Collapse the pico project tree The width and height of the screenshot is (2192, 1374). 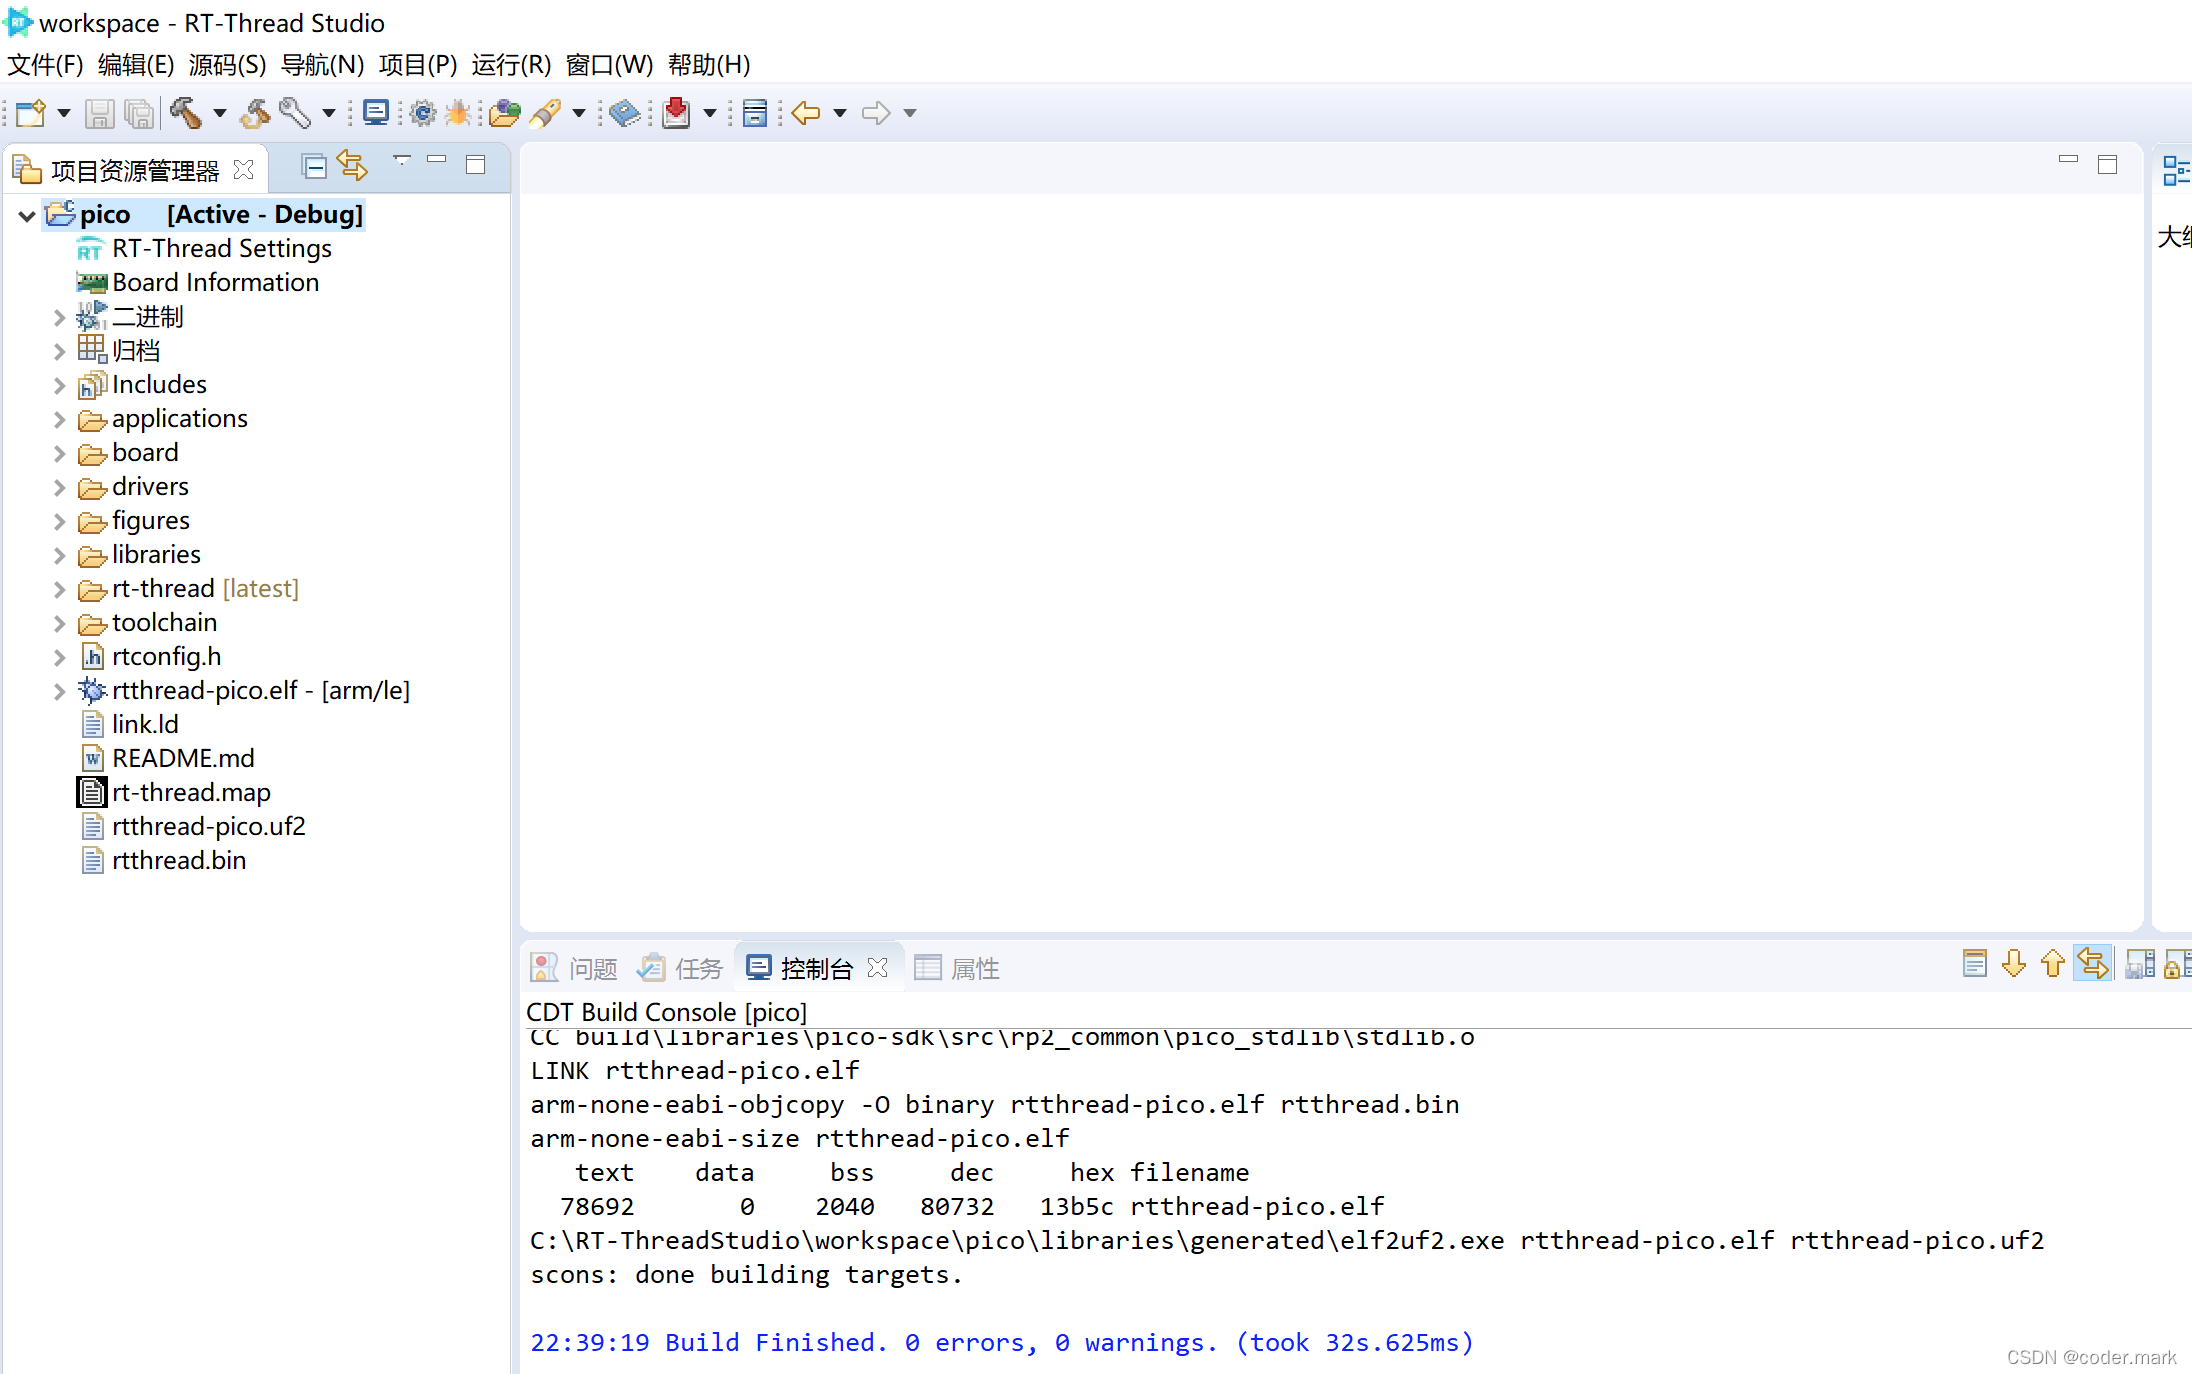pyautogui.click(x=27, y=215)
